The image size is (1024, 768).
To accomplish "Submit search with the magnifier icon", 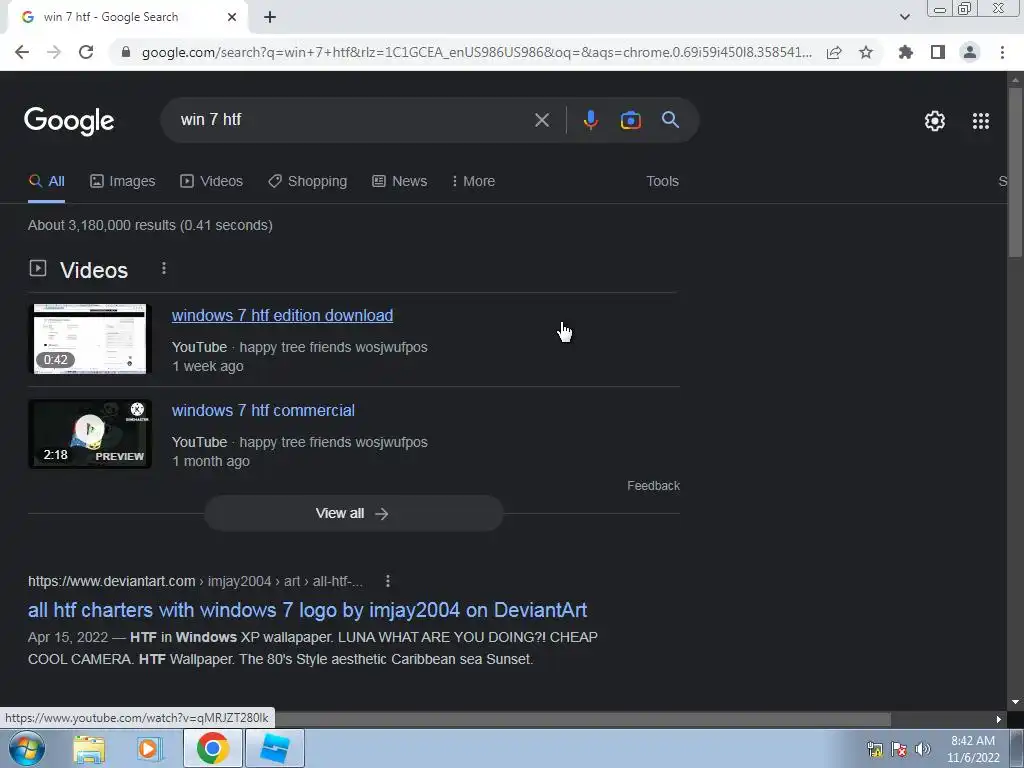I will pyautogui.click(x=671, y=120).
